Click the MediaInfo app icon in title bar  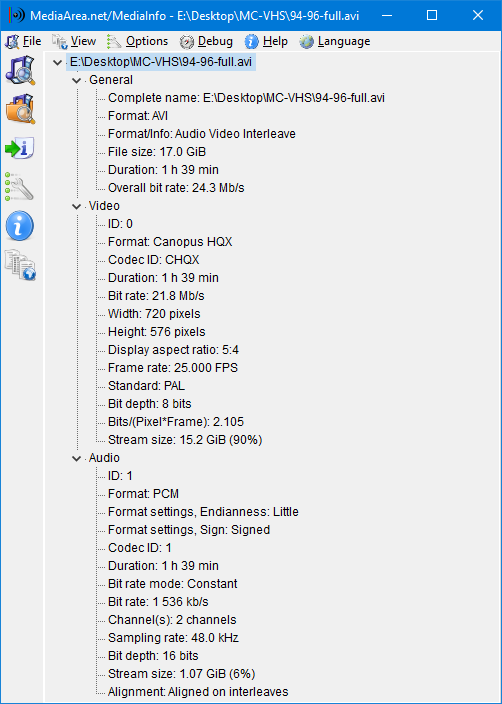pos(17,15)
